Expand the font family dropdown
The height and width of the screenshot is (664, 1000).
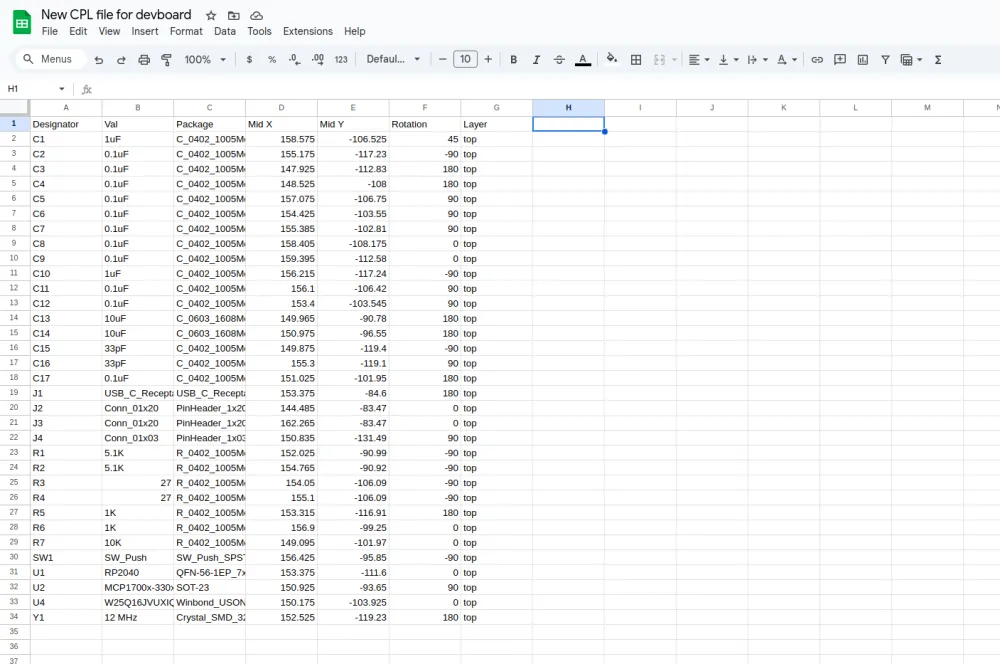click(393, 60)
